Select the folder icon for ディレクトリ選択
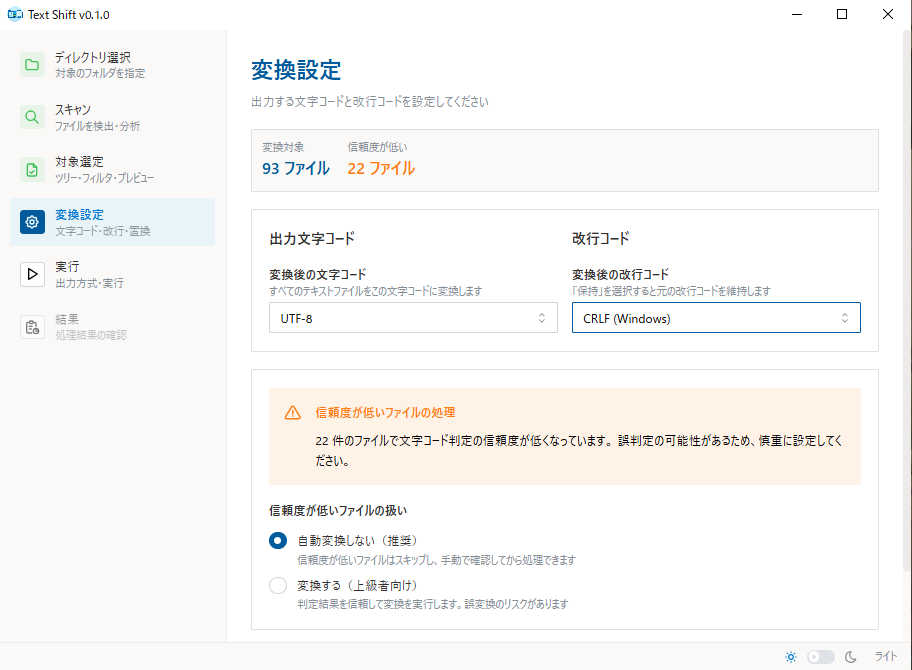Screen dimensions: 912x670 pos(32,64)
